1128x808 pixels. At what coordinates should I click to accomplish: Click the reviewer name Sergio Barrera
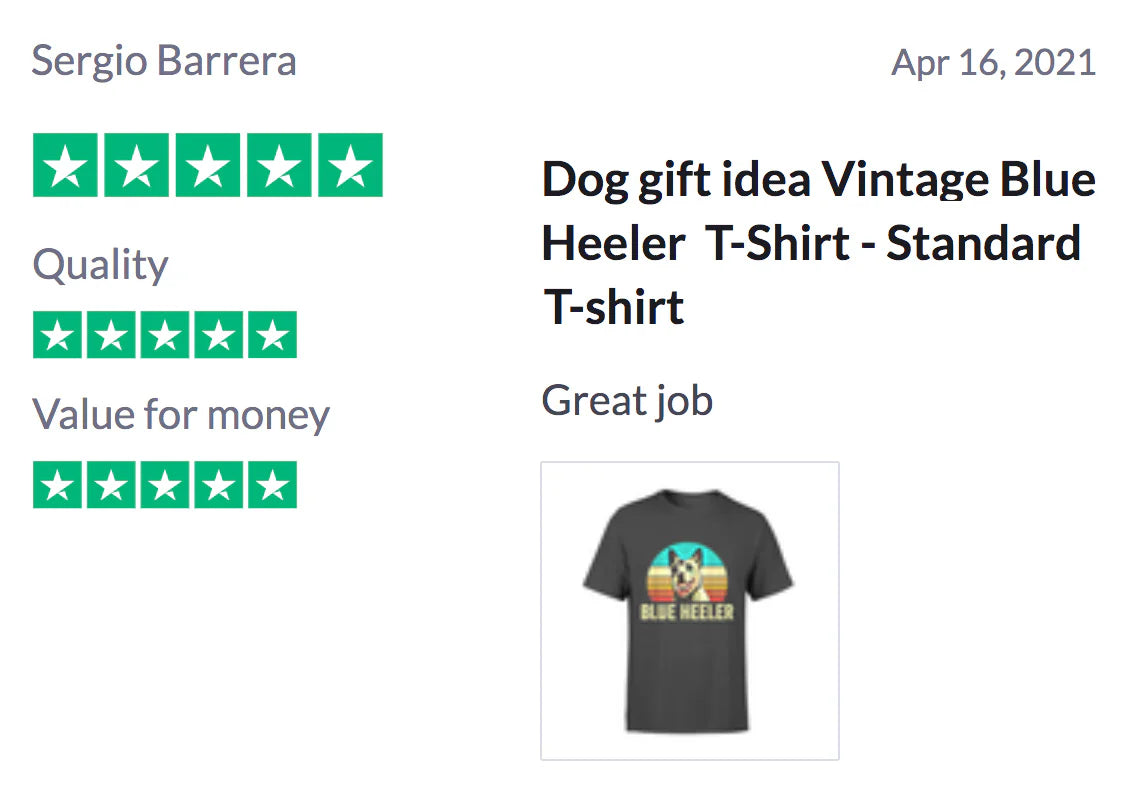click(164, 61)
